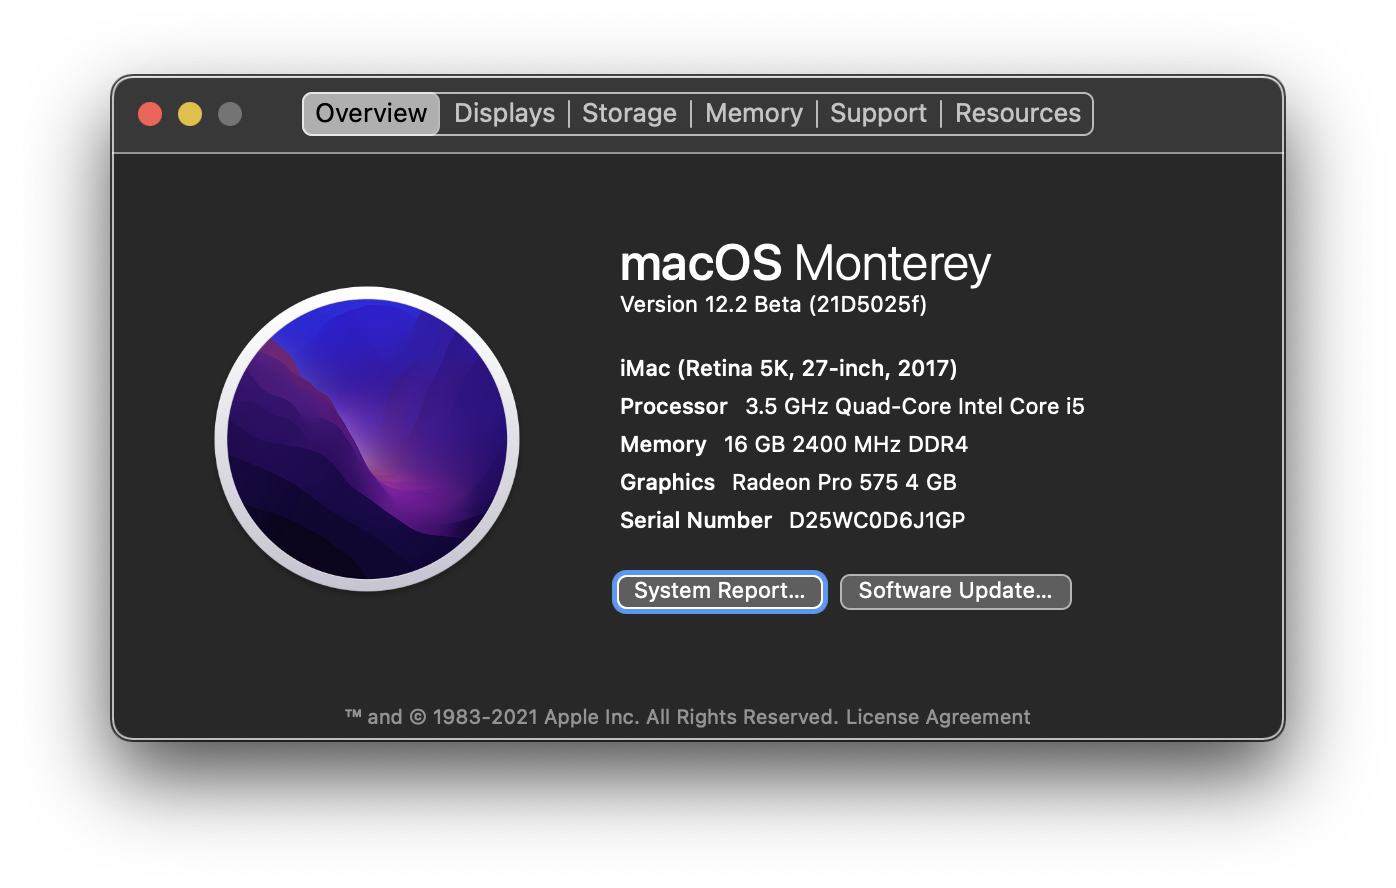Image resolution: width=1396 pixels, height=888 pixels.
Task: Select the Memory tab
Action: click(754, 114)
